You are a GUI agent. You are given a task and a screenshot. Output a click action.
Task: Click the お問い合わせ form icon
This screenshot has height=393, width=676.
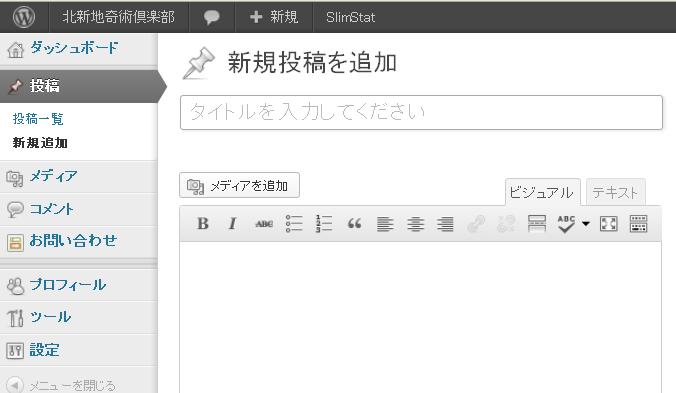click(x=15, y=243)
